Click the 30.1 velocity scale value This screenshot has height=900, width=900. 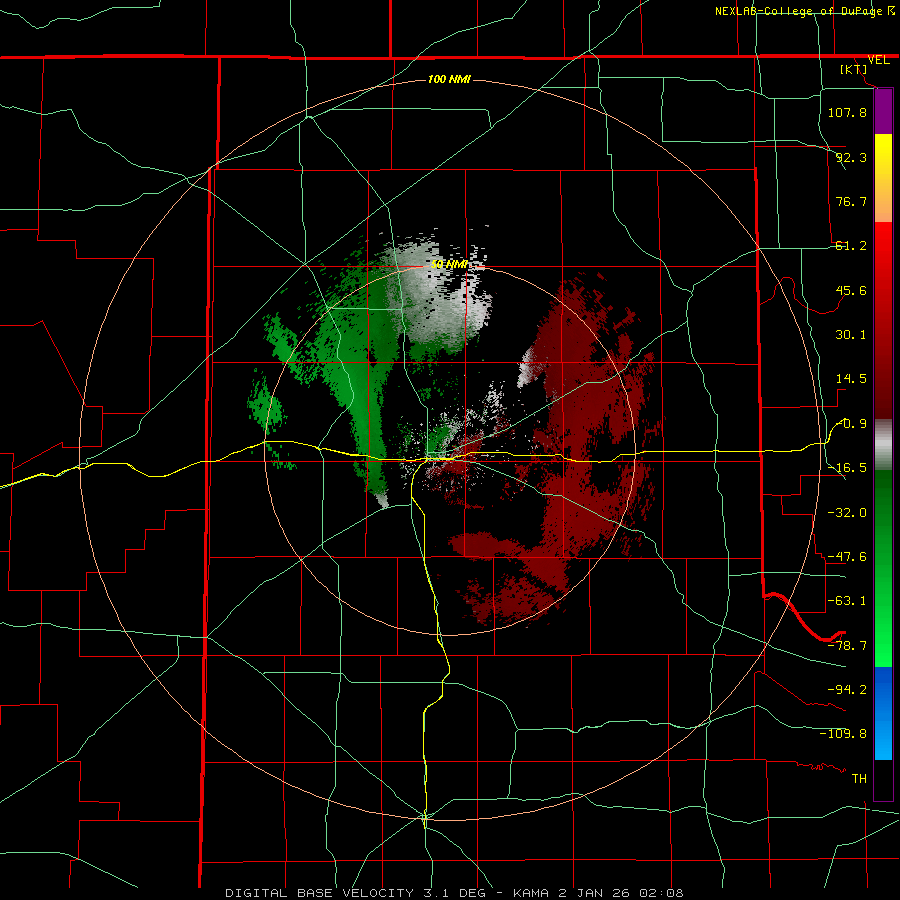point(851,335)
